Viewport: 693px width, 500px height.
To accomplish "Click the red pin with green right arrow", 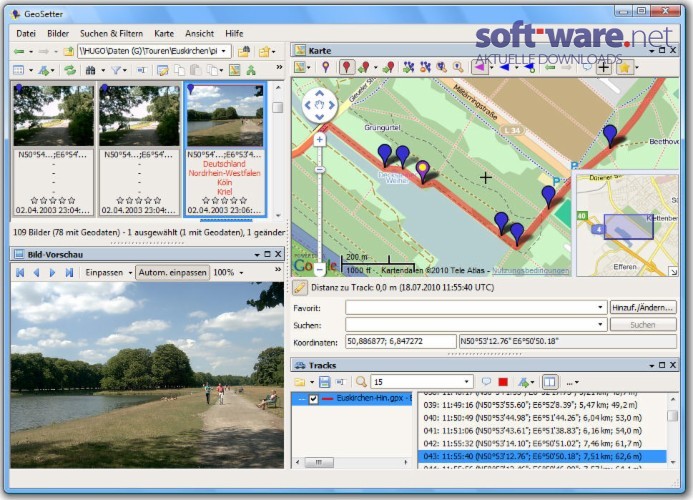I will pyautogui.click(x=389, y=67).
